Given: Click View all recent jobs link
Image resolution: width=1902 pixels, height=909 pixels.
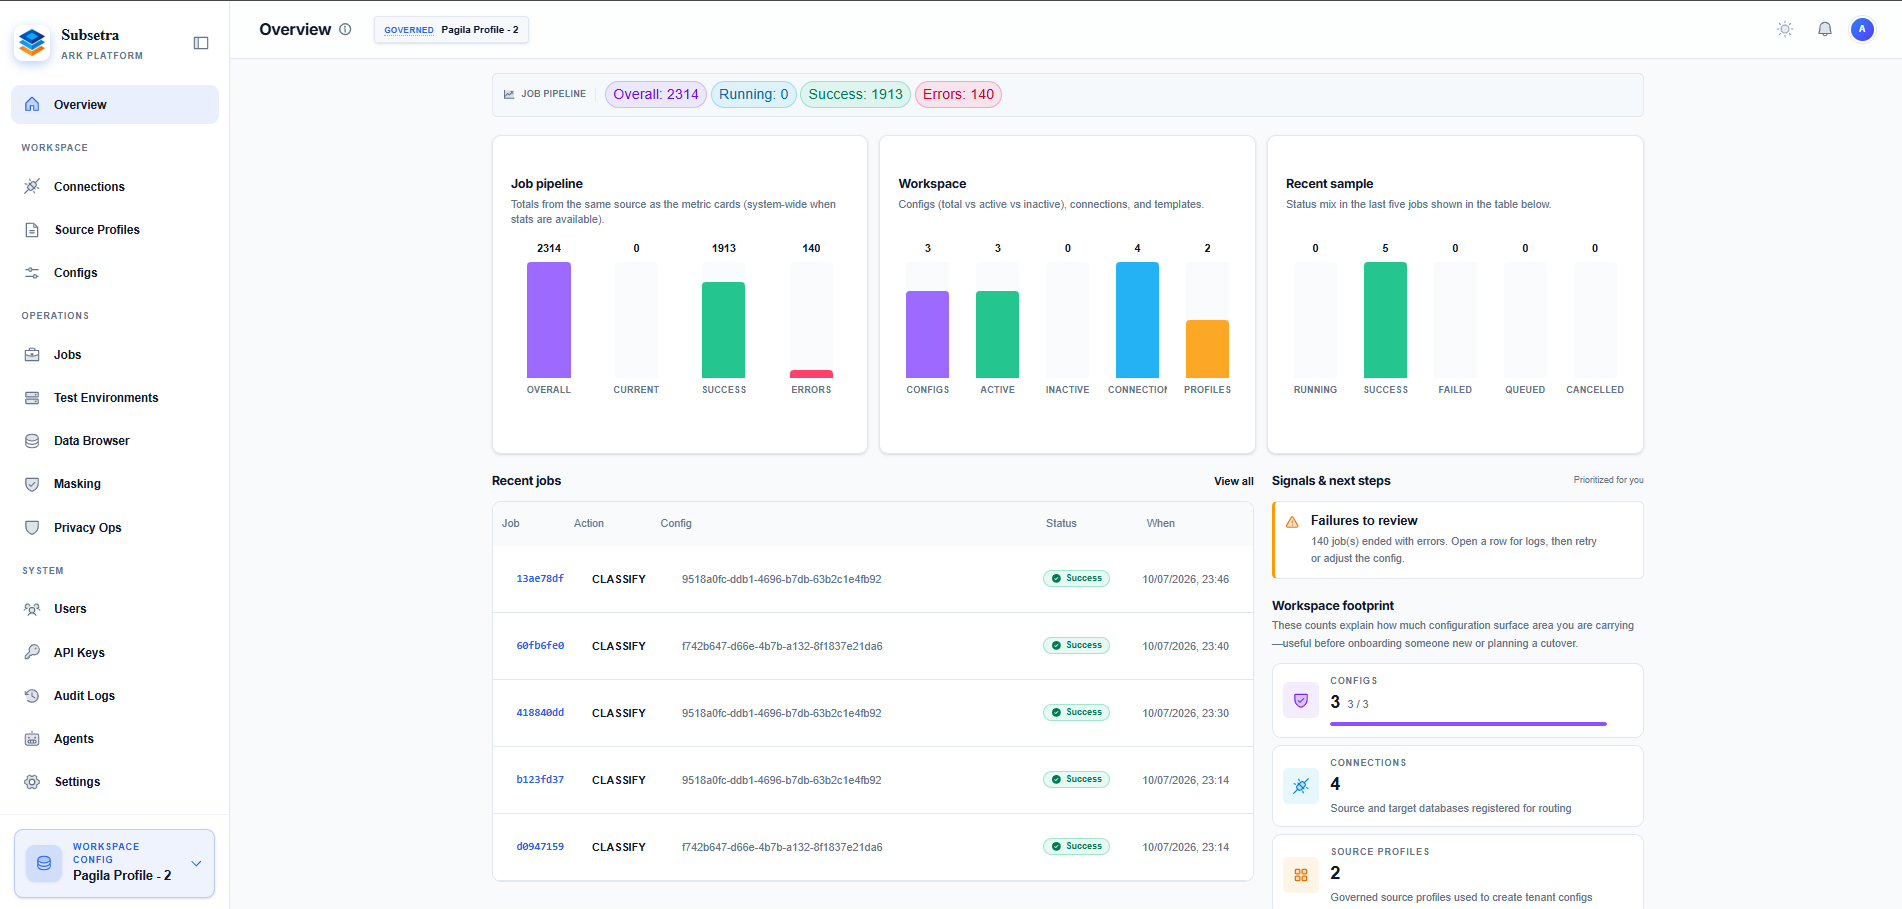Looking at the screenshot, I should (x=1233, y=481).
